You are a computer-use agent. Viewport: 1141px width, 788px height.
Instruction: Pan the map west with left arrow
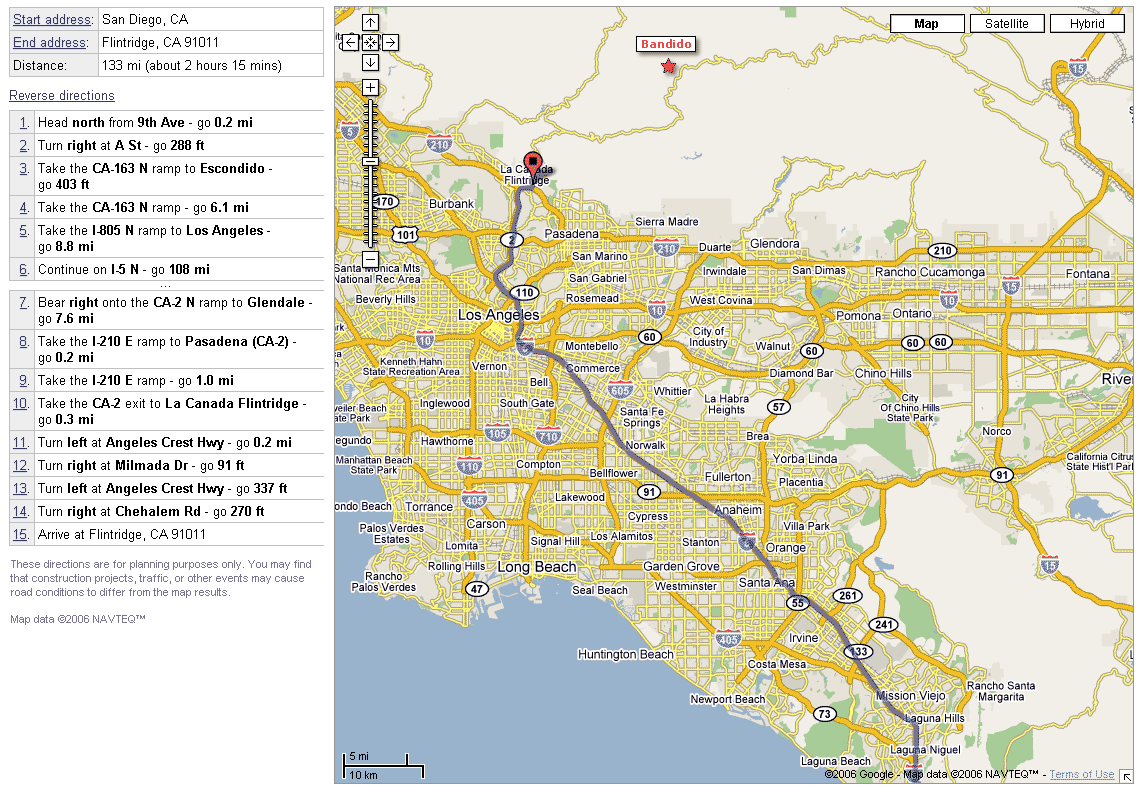[351, 42]
